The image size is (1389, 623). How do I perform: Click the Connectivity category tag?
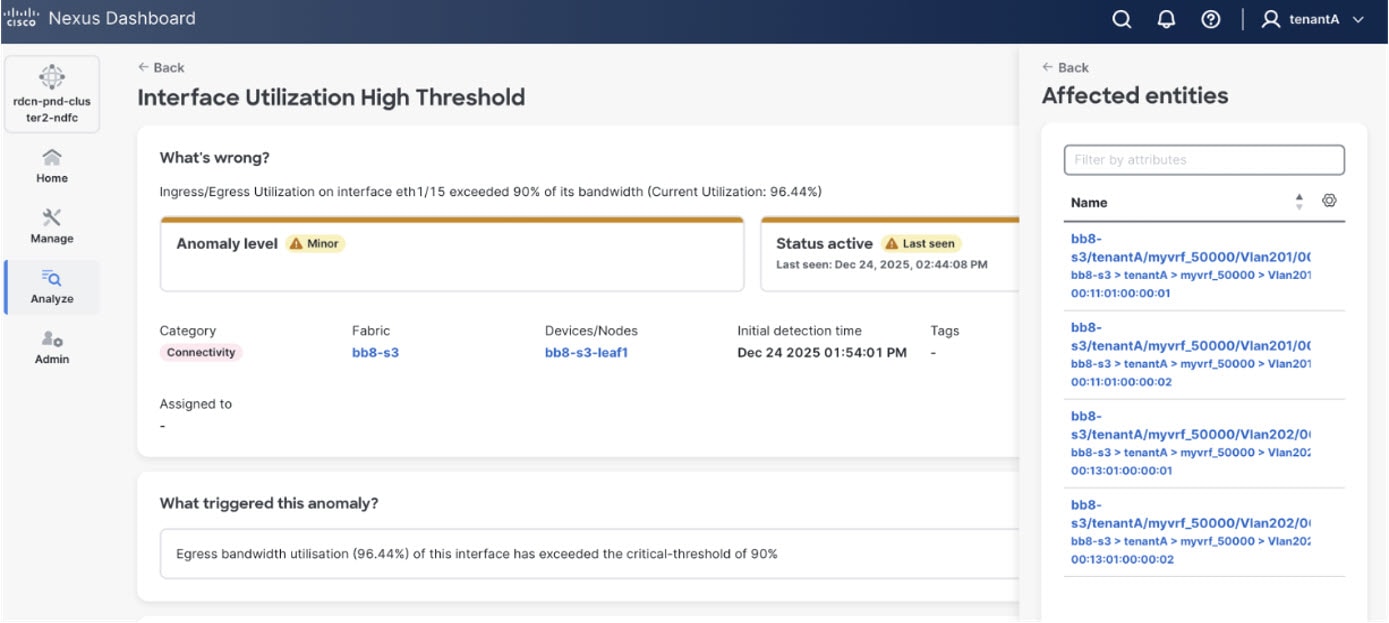click(201, 352)
